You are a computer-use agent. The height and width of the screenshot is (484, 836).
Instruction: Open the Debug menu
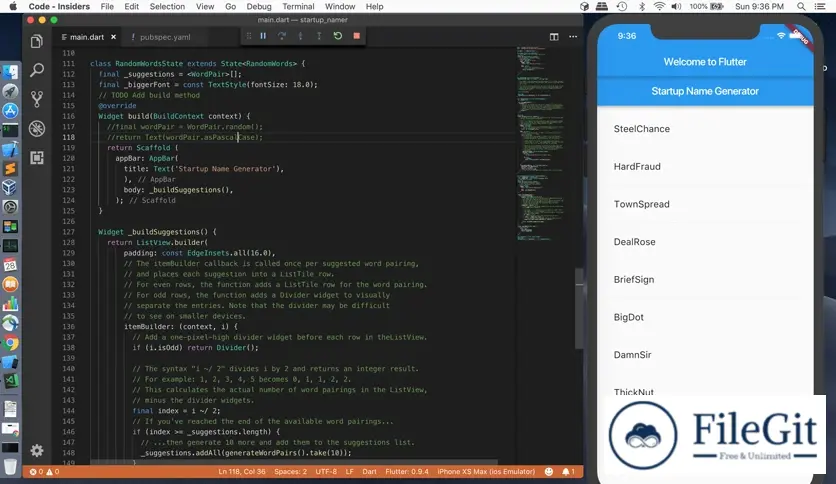(259, 6)
